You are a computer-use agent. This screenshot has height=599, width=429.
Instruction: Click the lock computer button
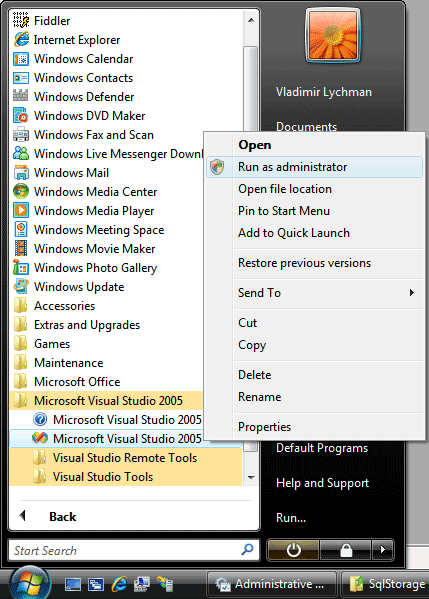(x=346, y=550)
